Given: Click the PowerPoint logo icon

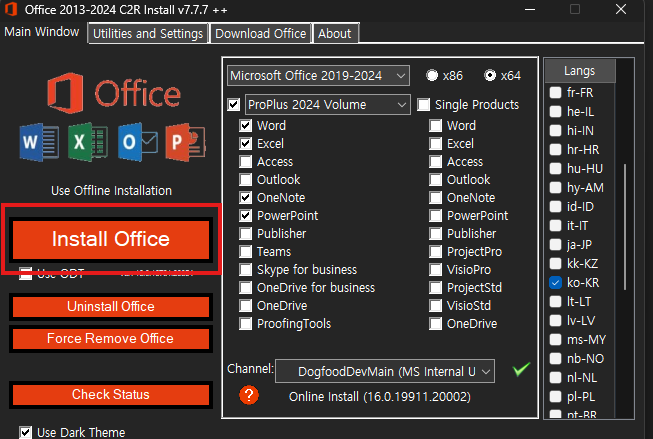Looking at the screenshot, I should 186,142.
